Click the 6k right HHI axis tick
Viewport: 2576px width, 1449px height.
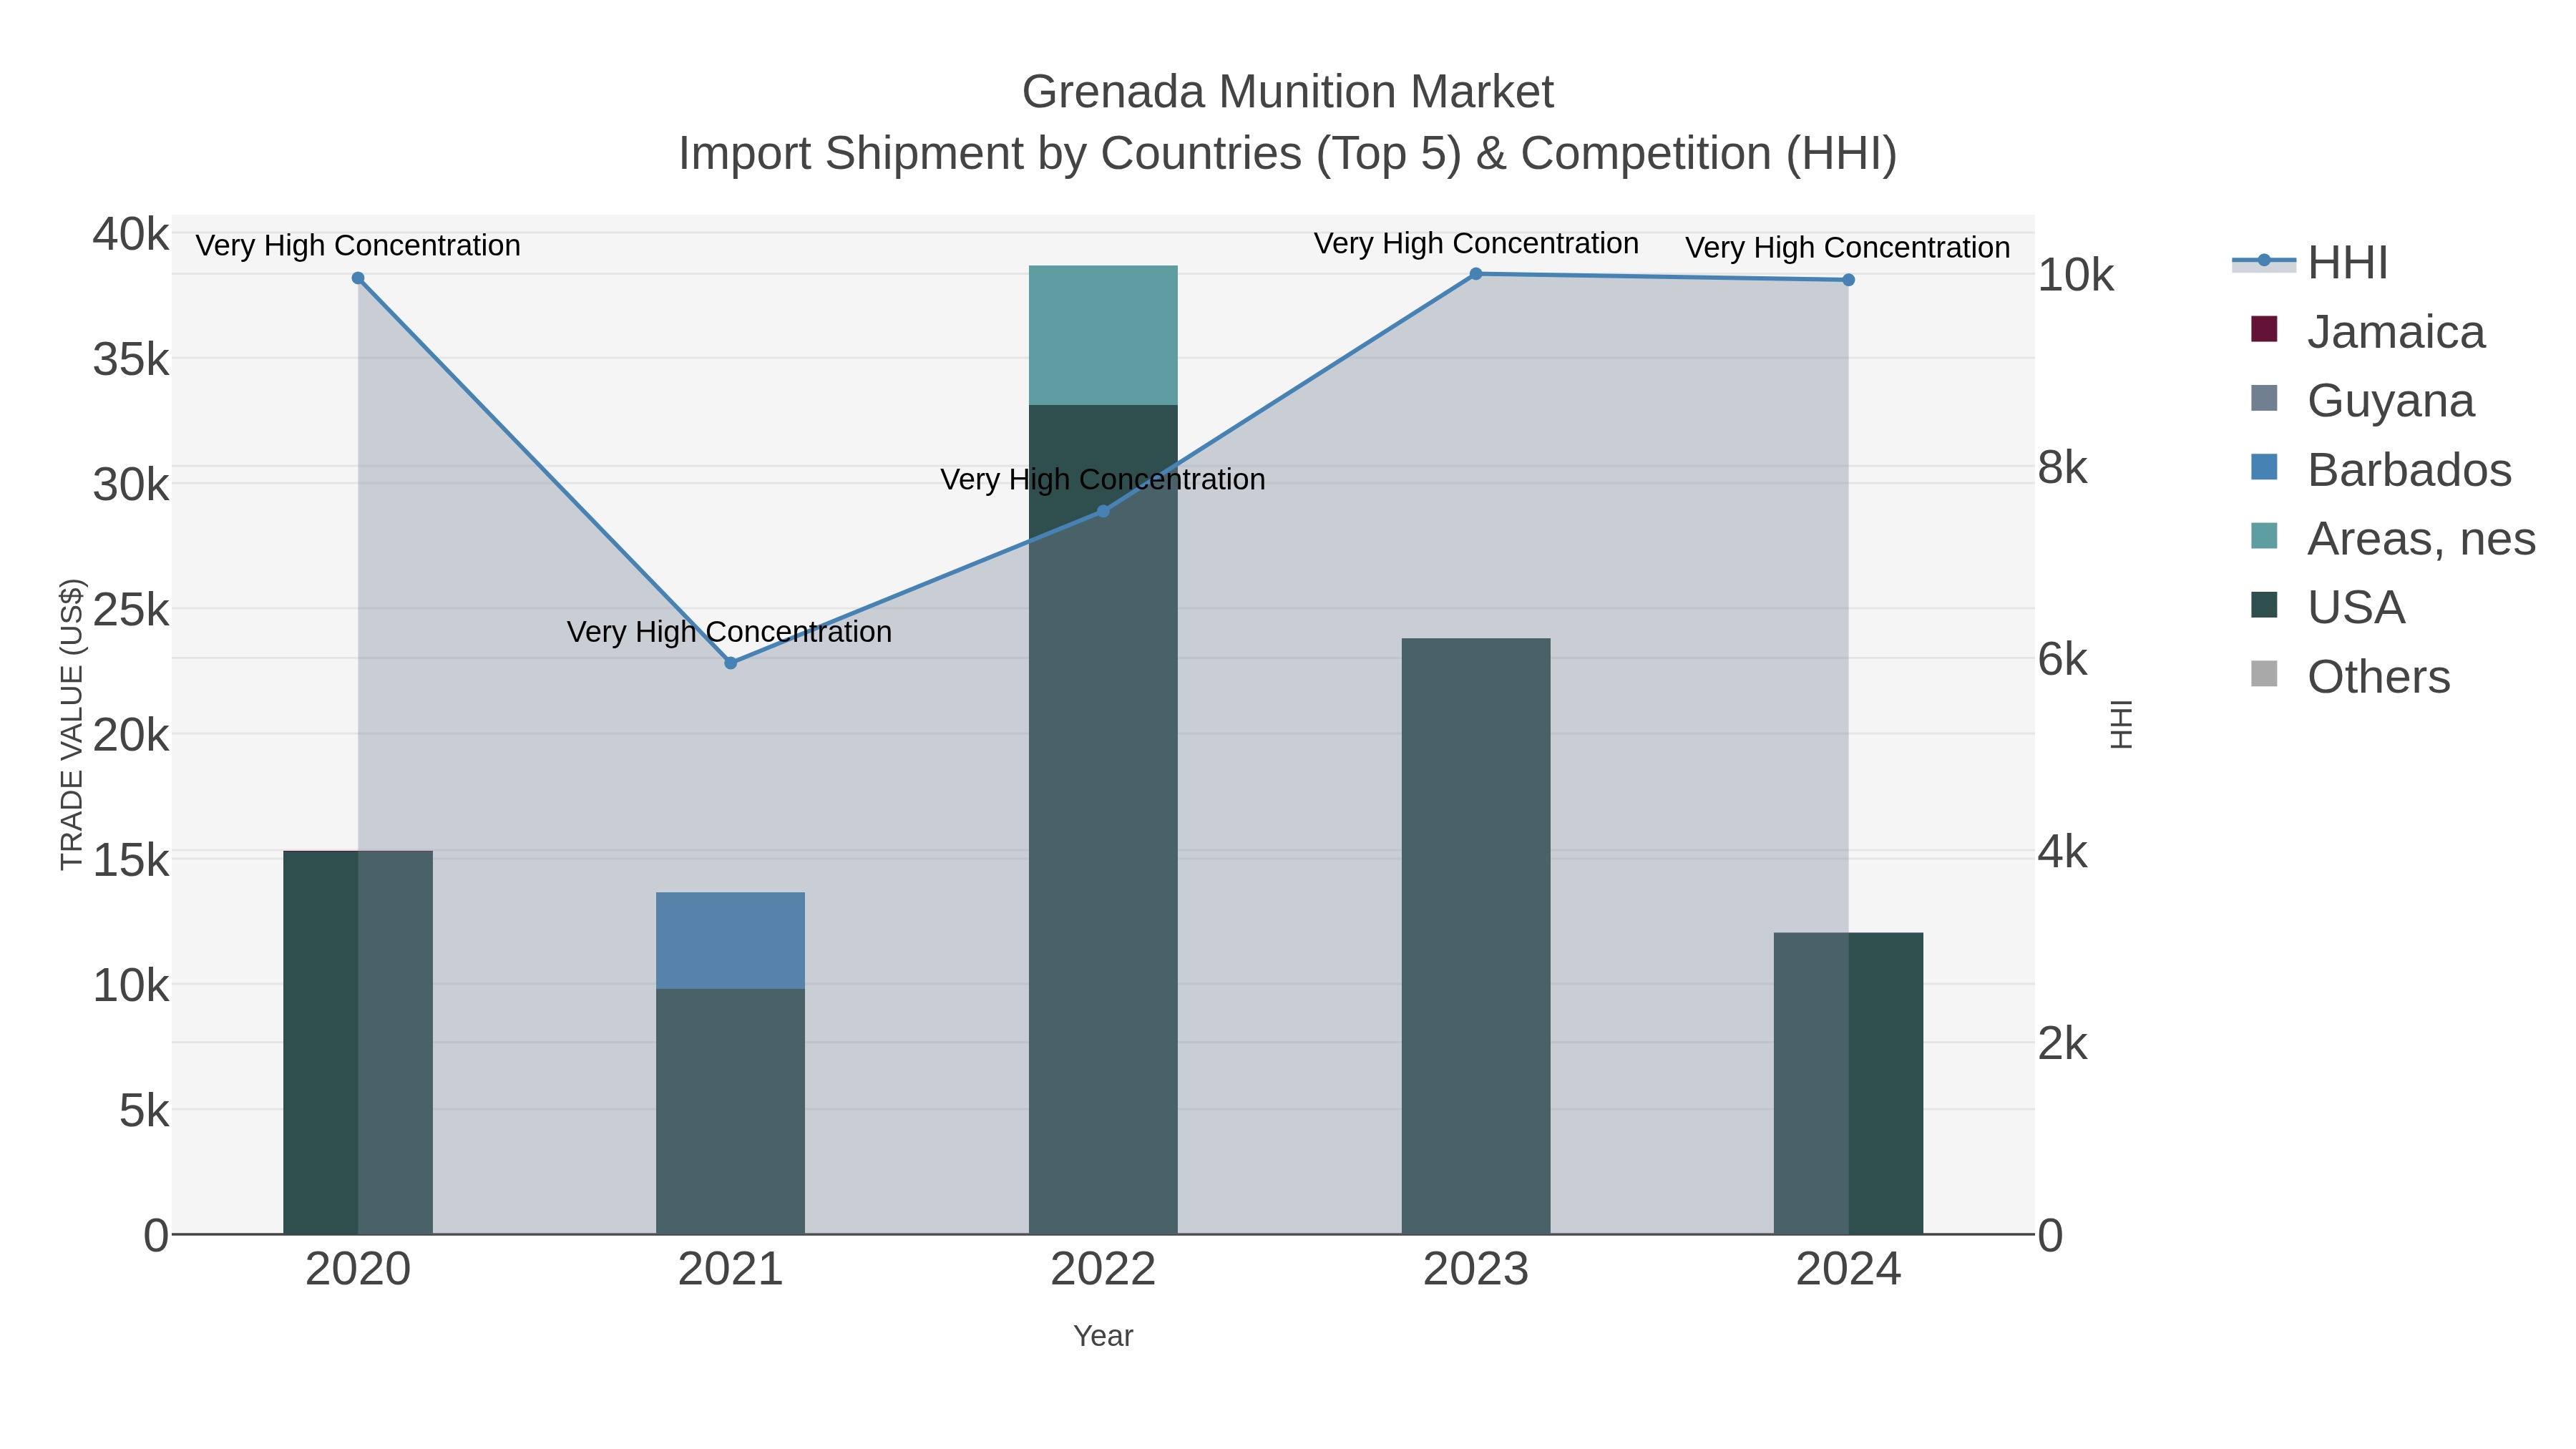pyautogui.click(x=2063, y=660)
